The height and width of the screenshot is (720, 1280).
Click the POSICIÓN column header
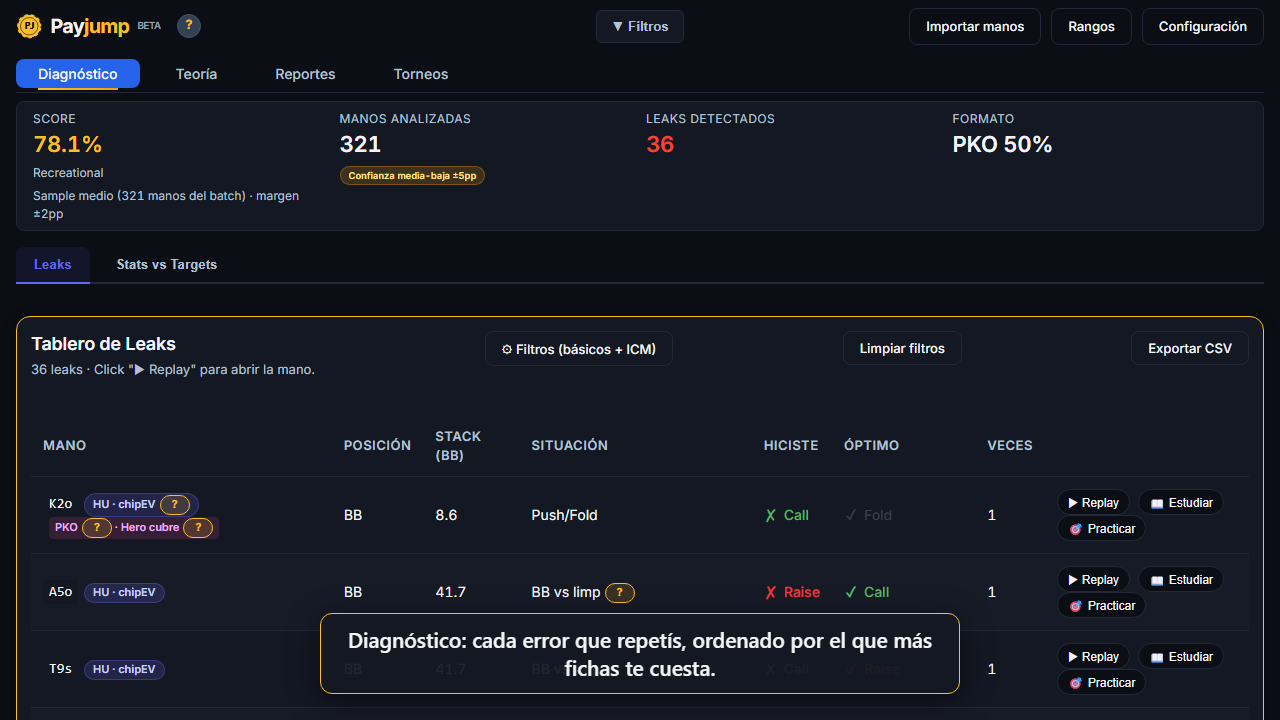coord(377,446)
